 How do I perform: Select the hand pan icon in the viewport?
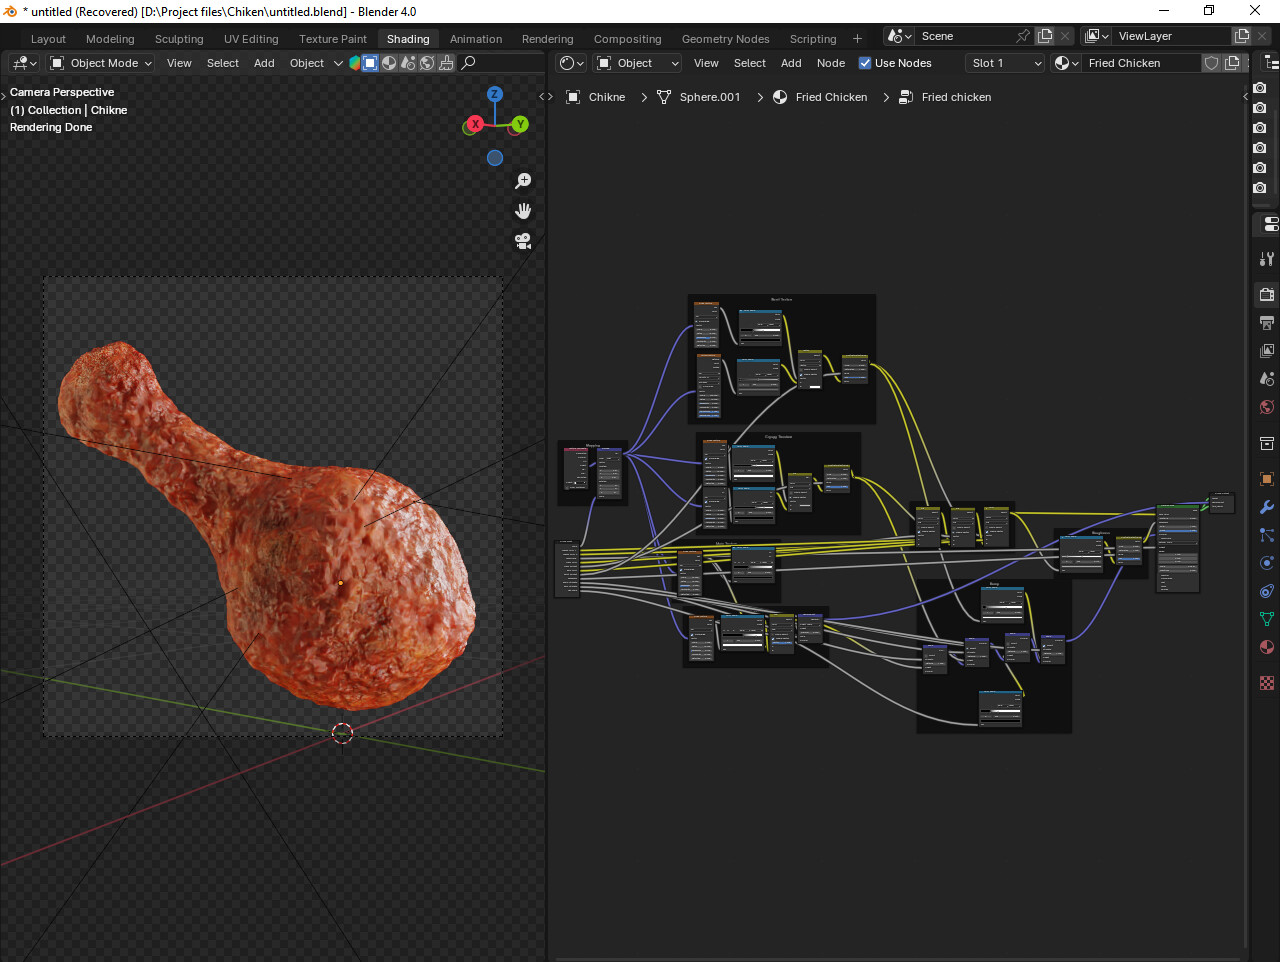pyautogui.click(x=523, y=211)
